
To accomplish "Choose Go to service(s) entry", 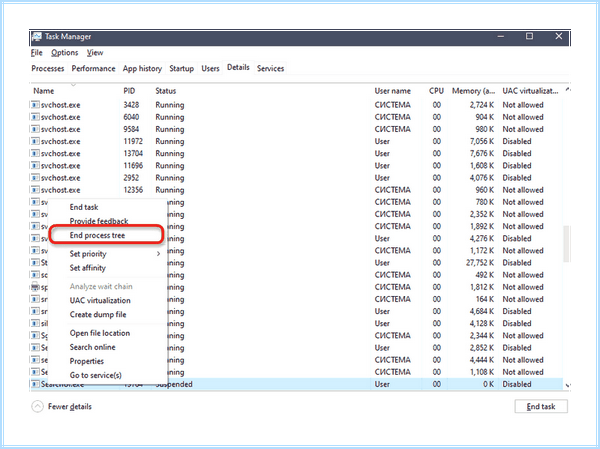I will tap(96, 376).
